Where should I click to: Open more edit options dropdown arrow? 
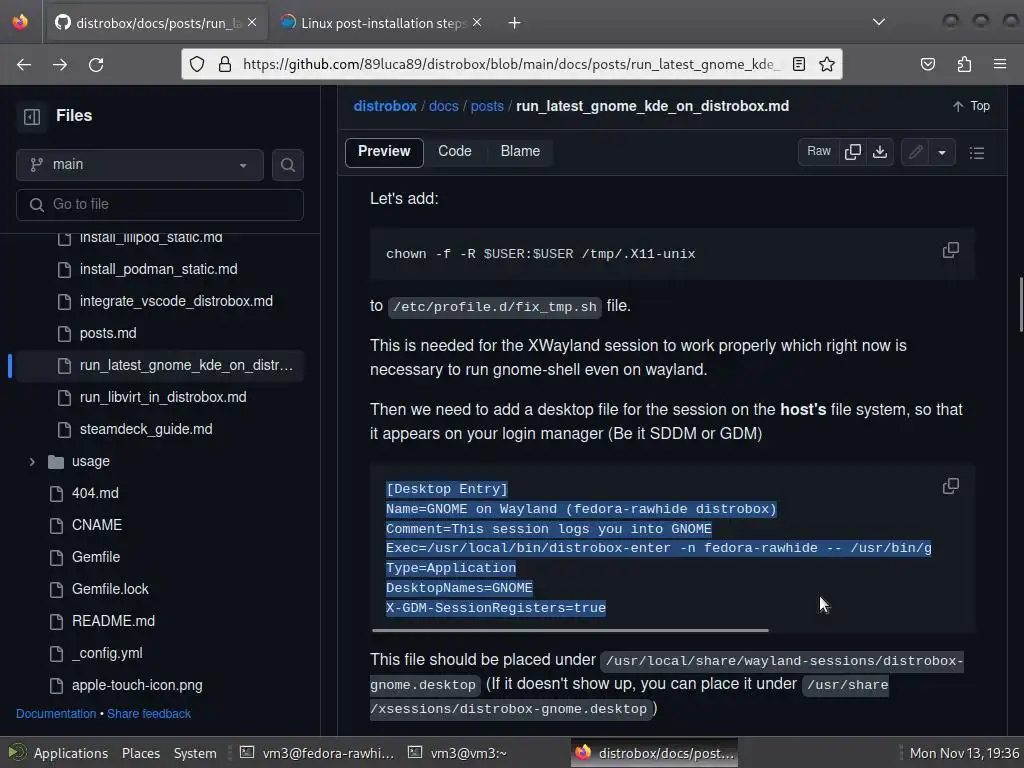click(x=942, y=152)
